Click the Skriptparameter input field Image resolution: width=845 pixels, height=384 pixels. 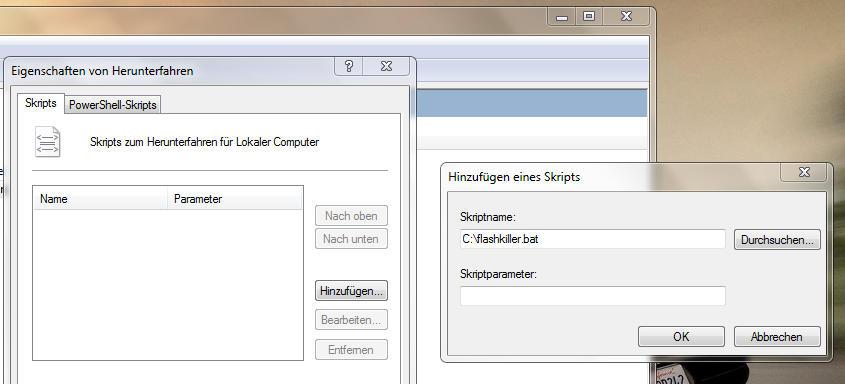593,296
